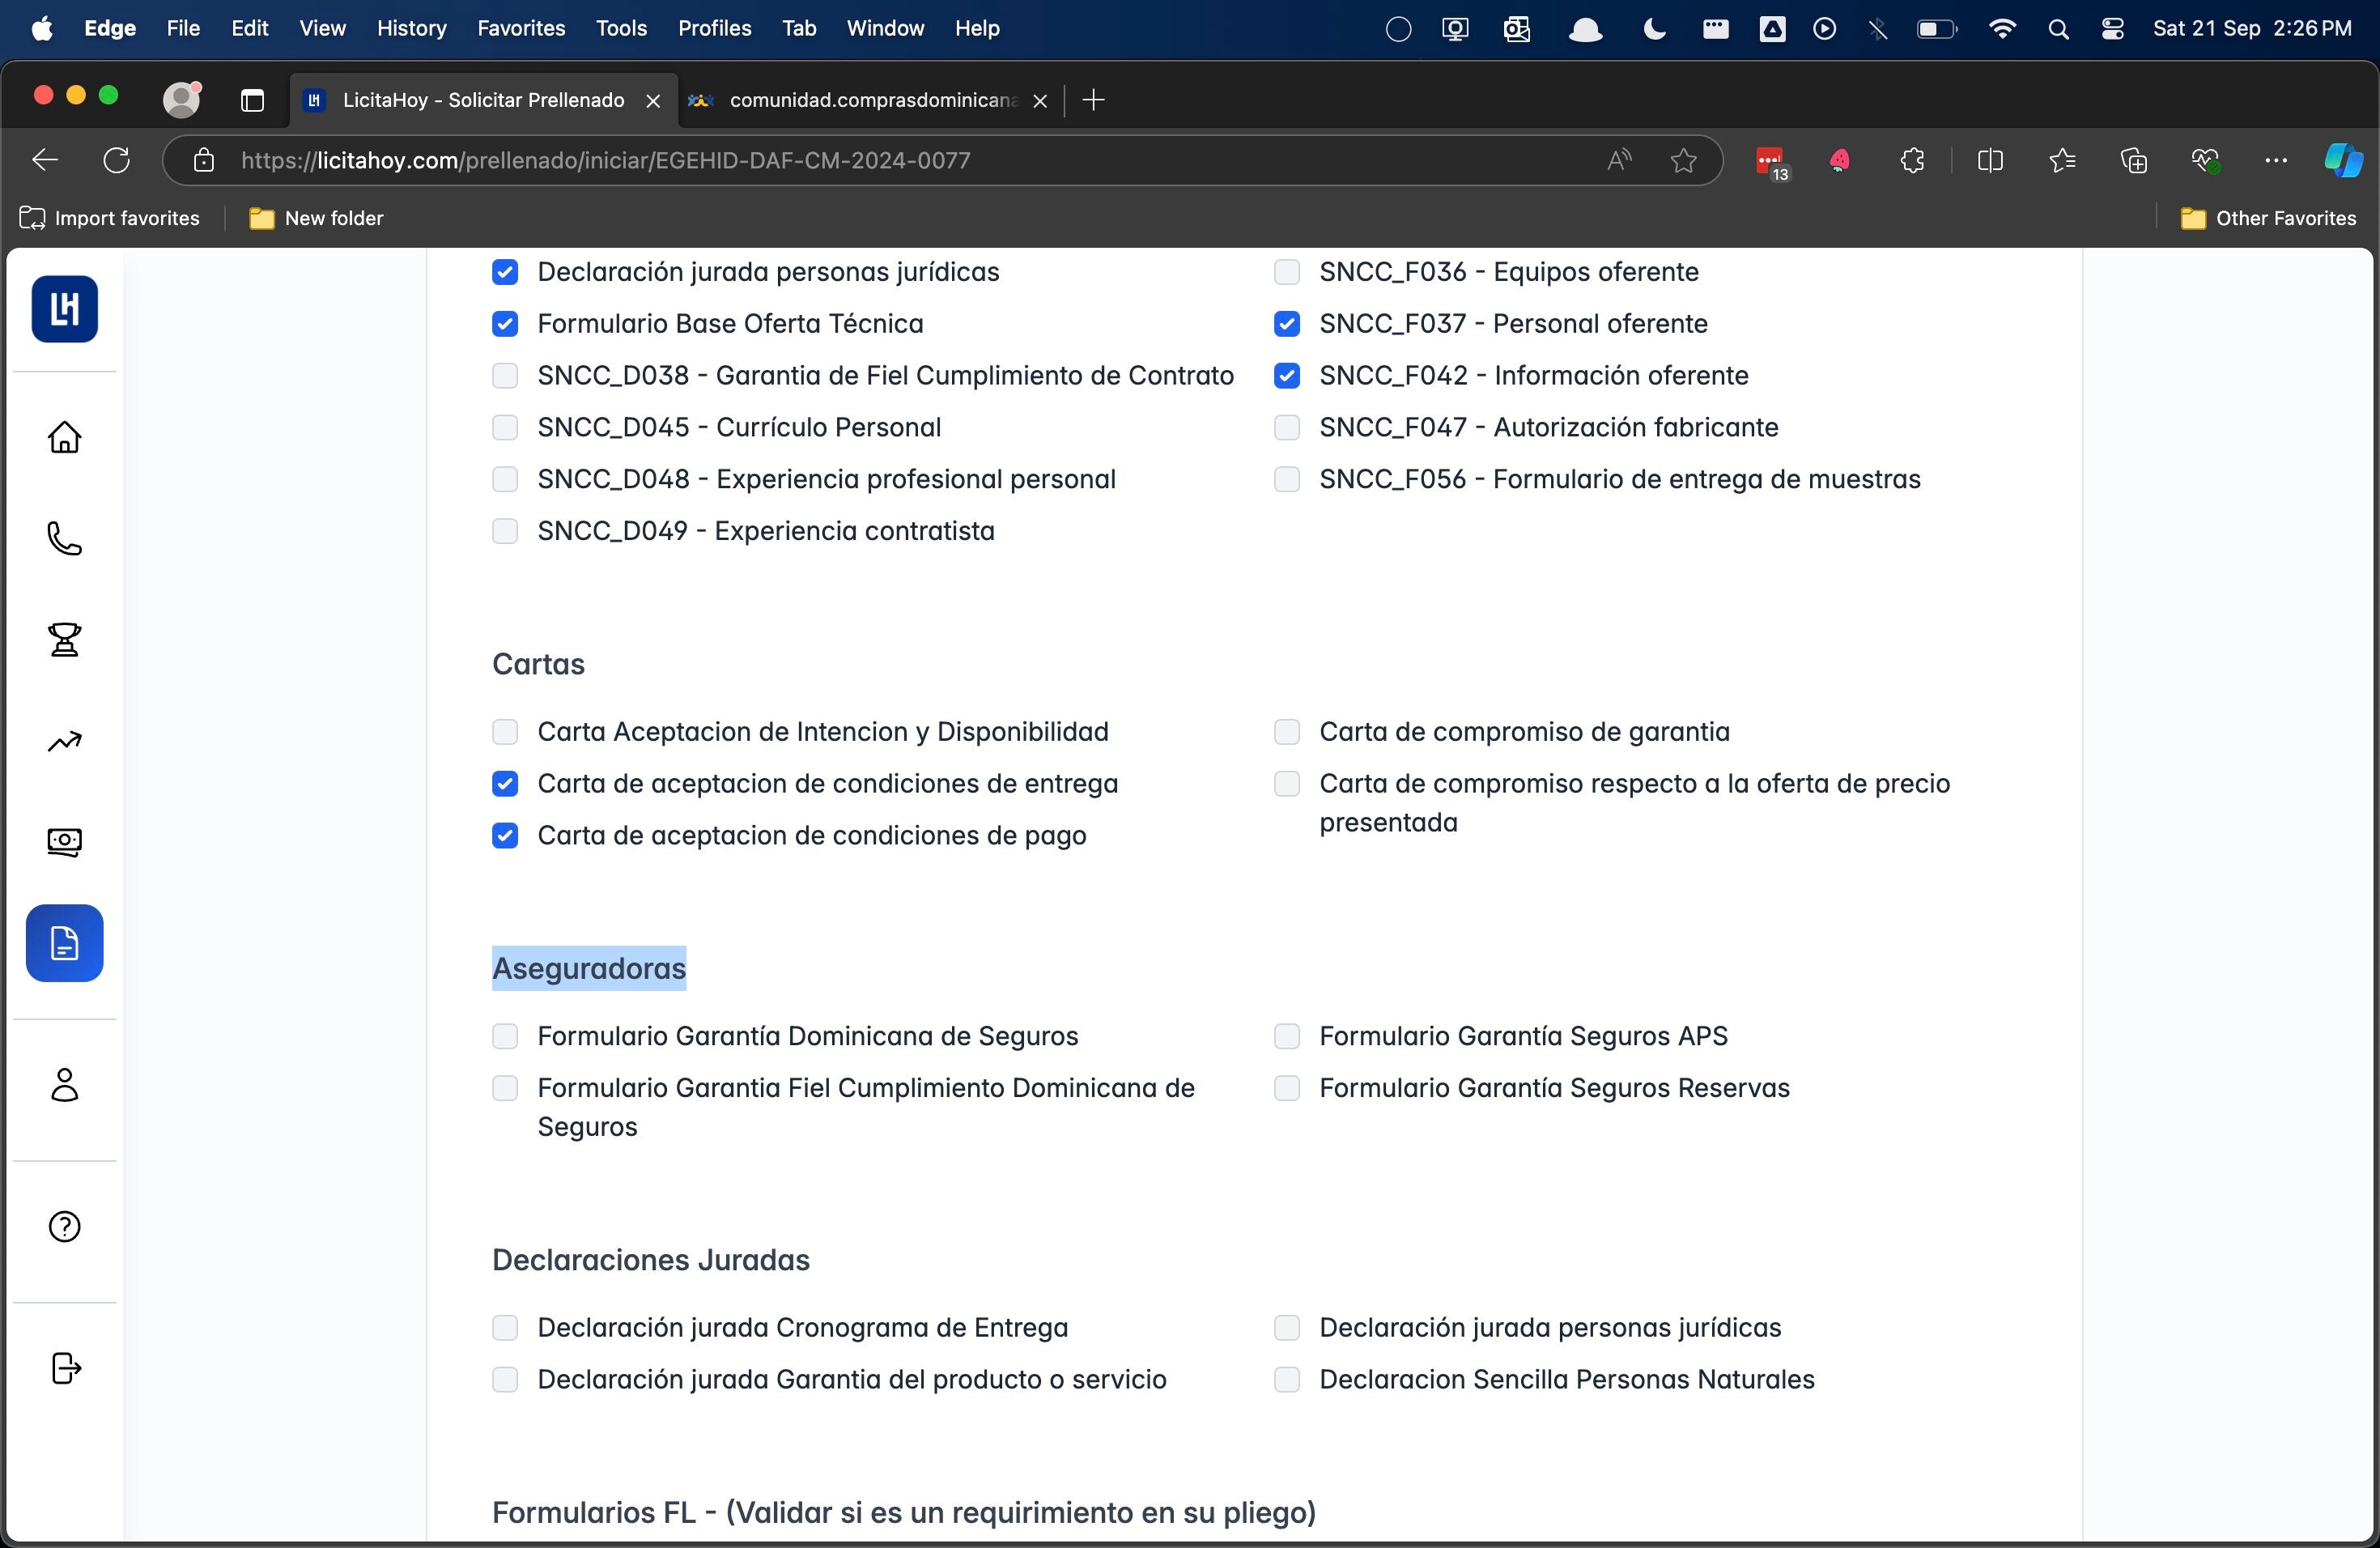Image resolution: width=2380 pixels, height=1548 pixels.
Task: Click the address bar URL field
Action: click(900, 160)
